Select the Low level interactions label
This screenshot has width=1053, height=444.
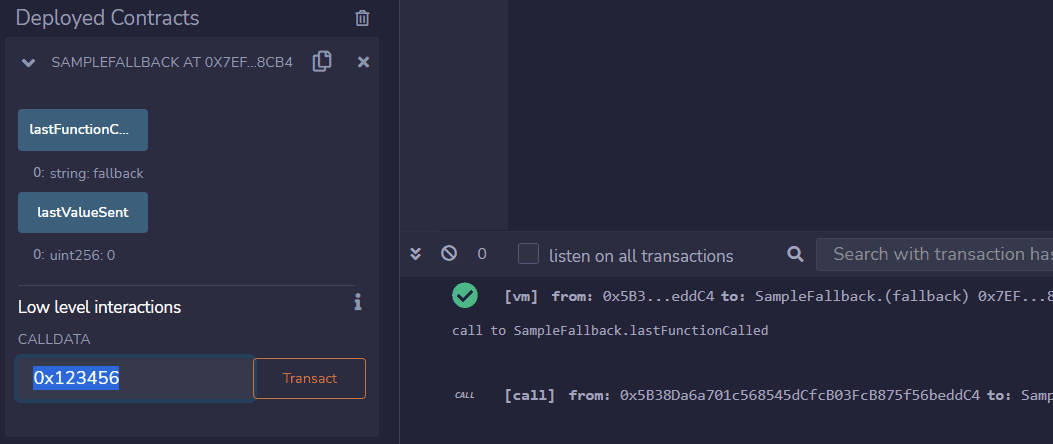(x=99, y=307)
